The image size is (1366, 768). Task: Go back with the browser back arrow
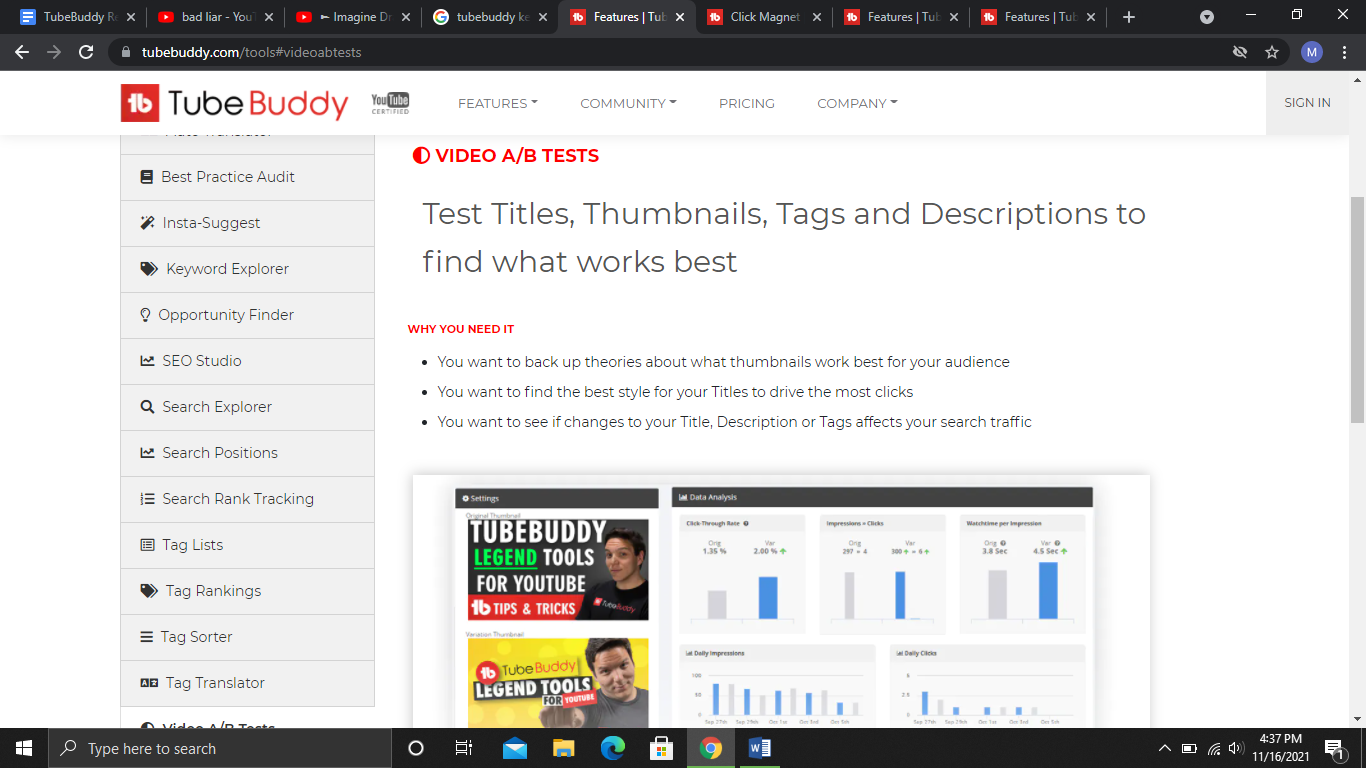point(22,52)
